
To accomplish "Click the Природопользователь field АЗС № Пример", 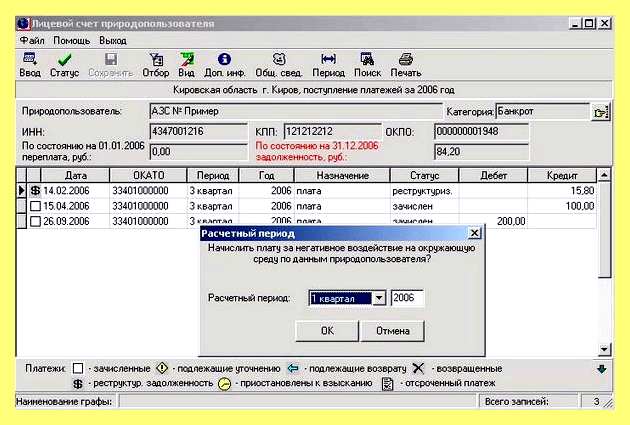I will 296,111.
